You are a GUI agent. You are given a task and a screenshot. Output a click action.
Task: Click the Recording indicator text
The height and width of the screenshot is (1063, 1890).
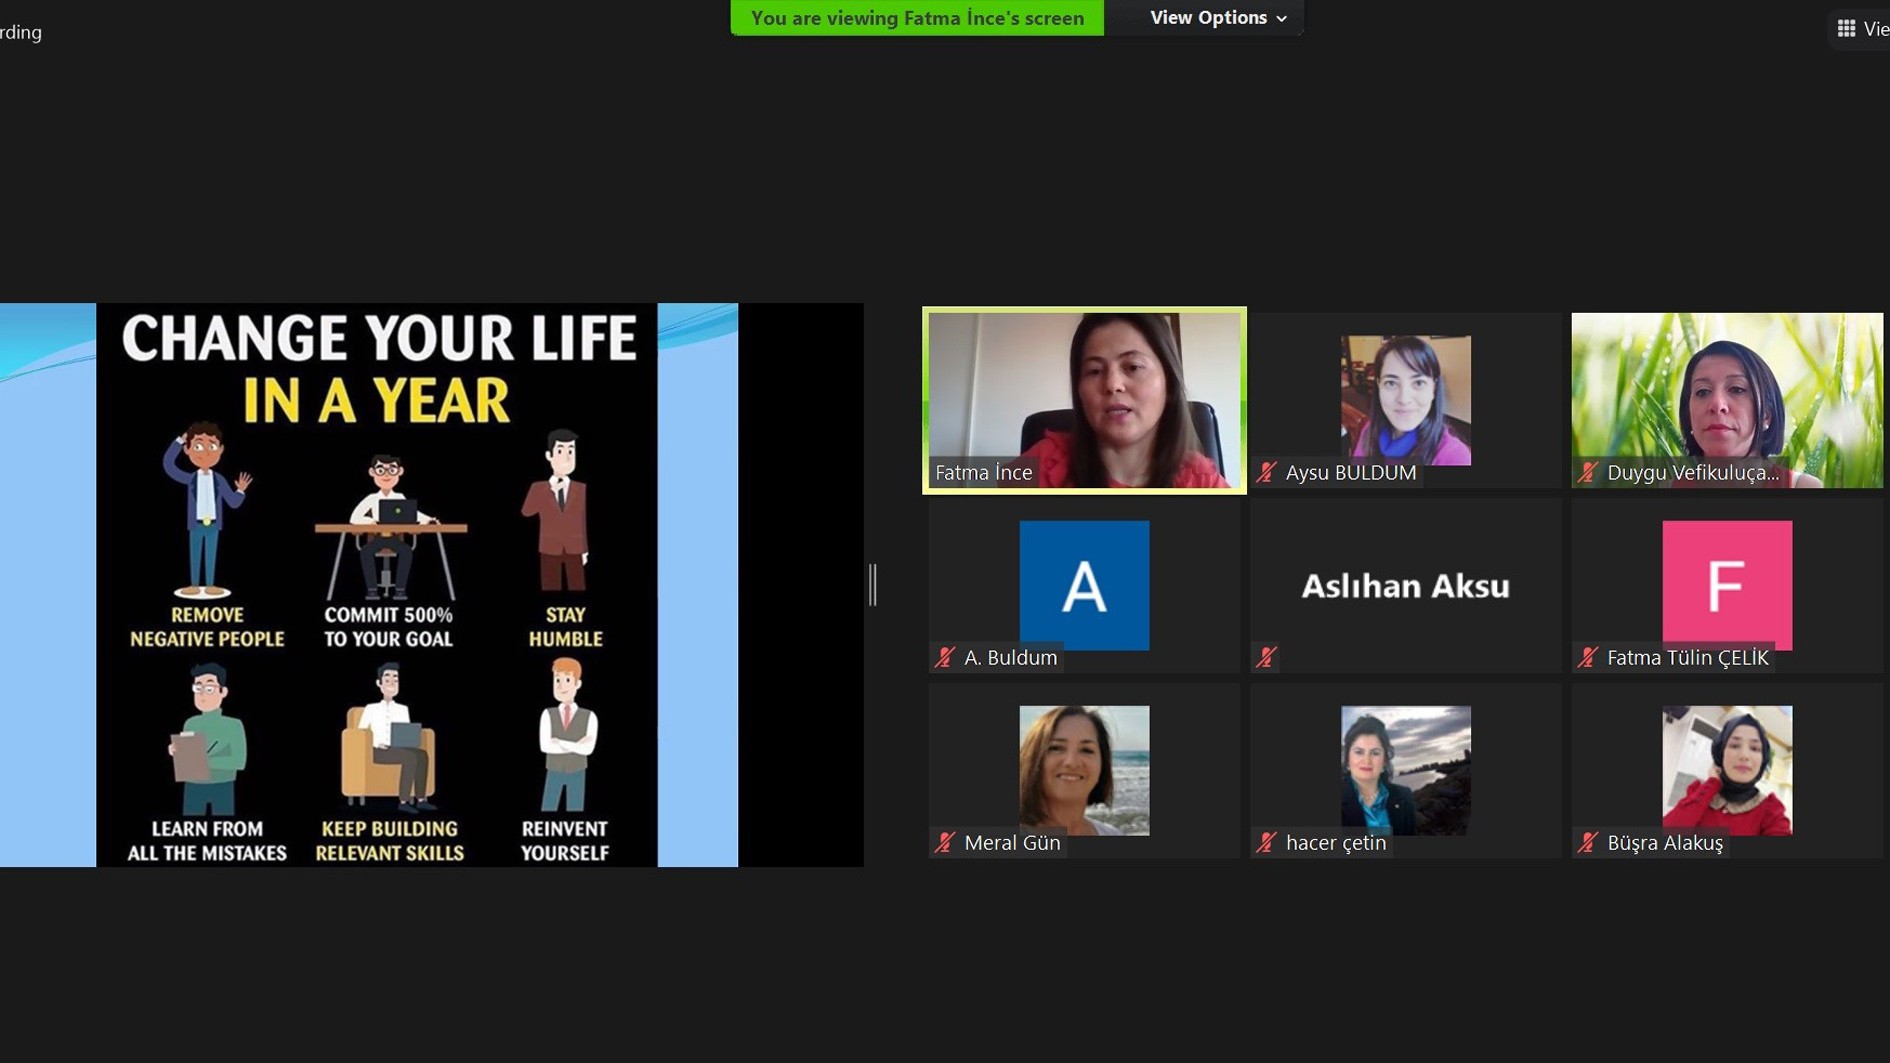[x=21, y=32]
